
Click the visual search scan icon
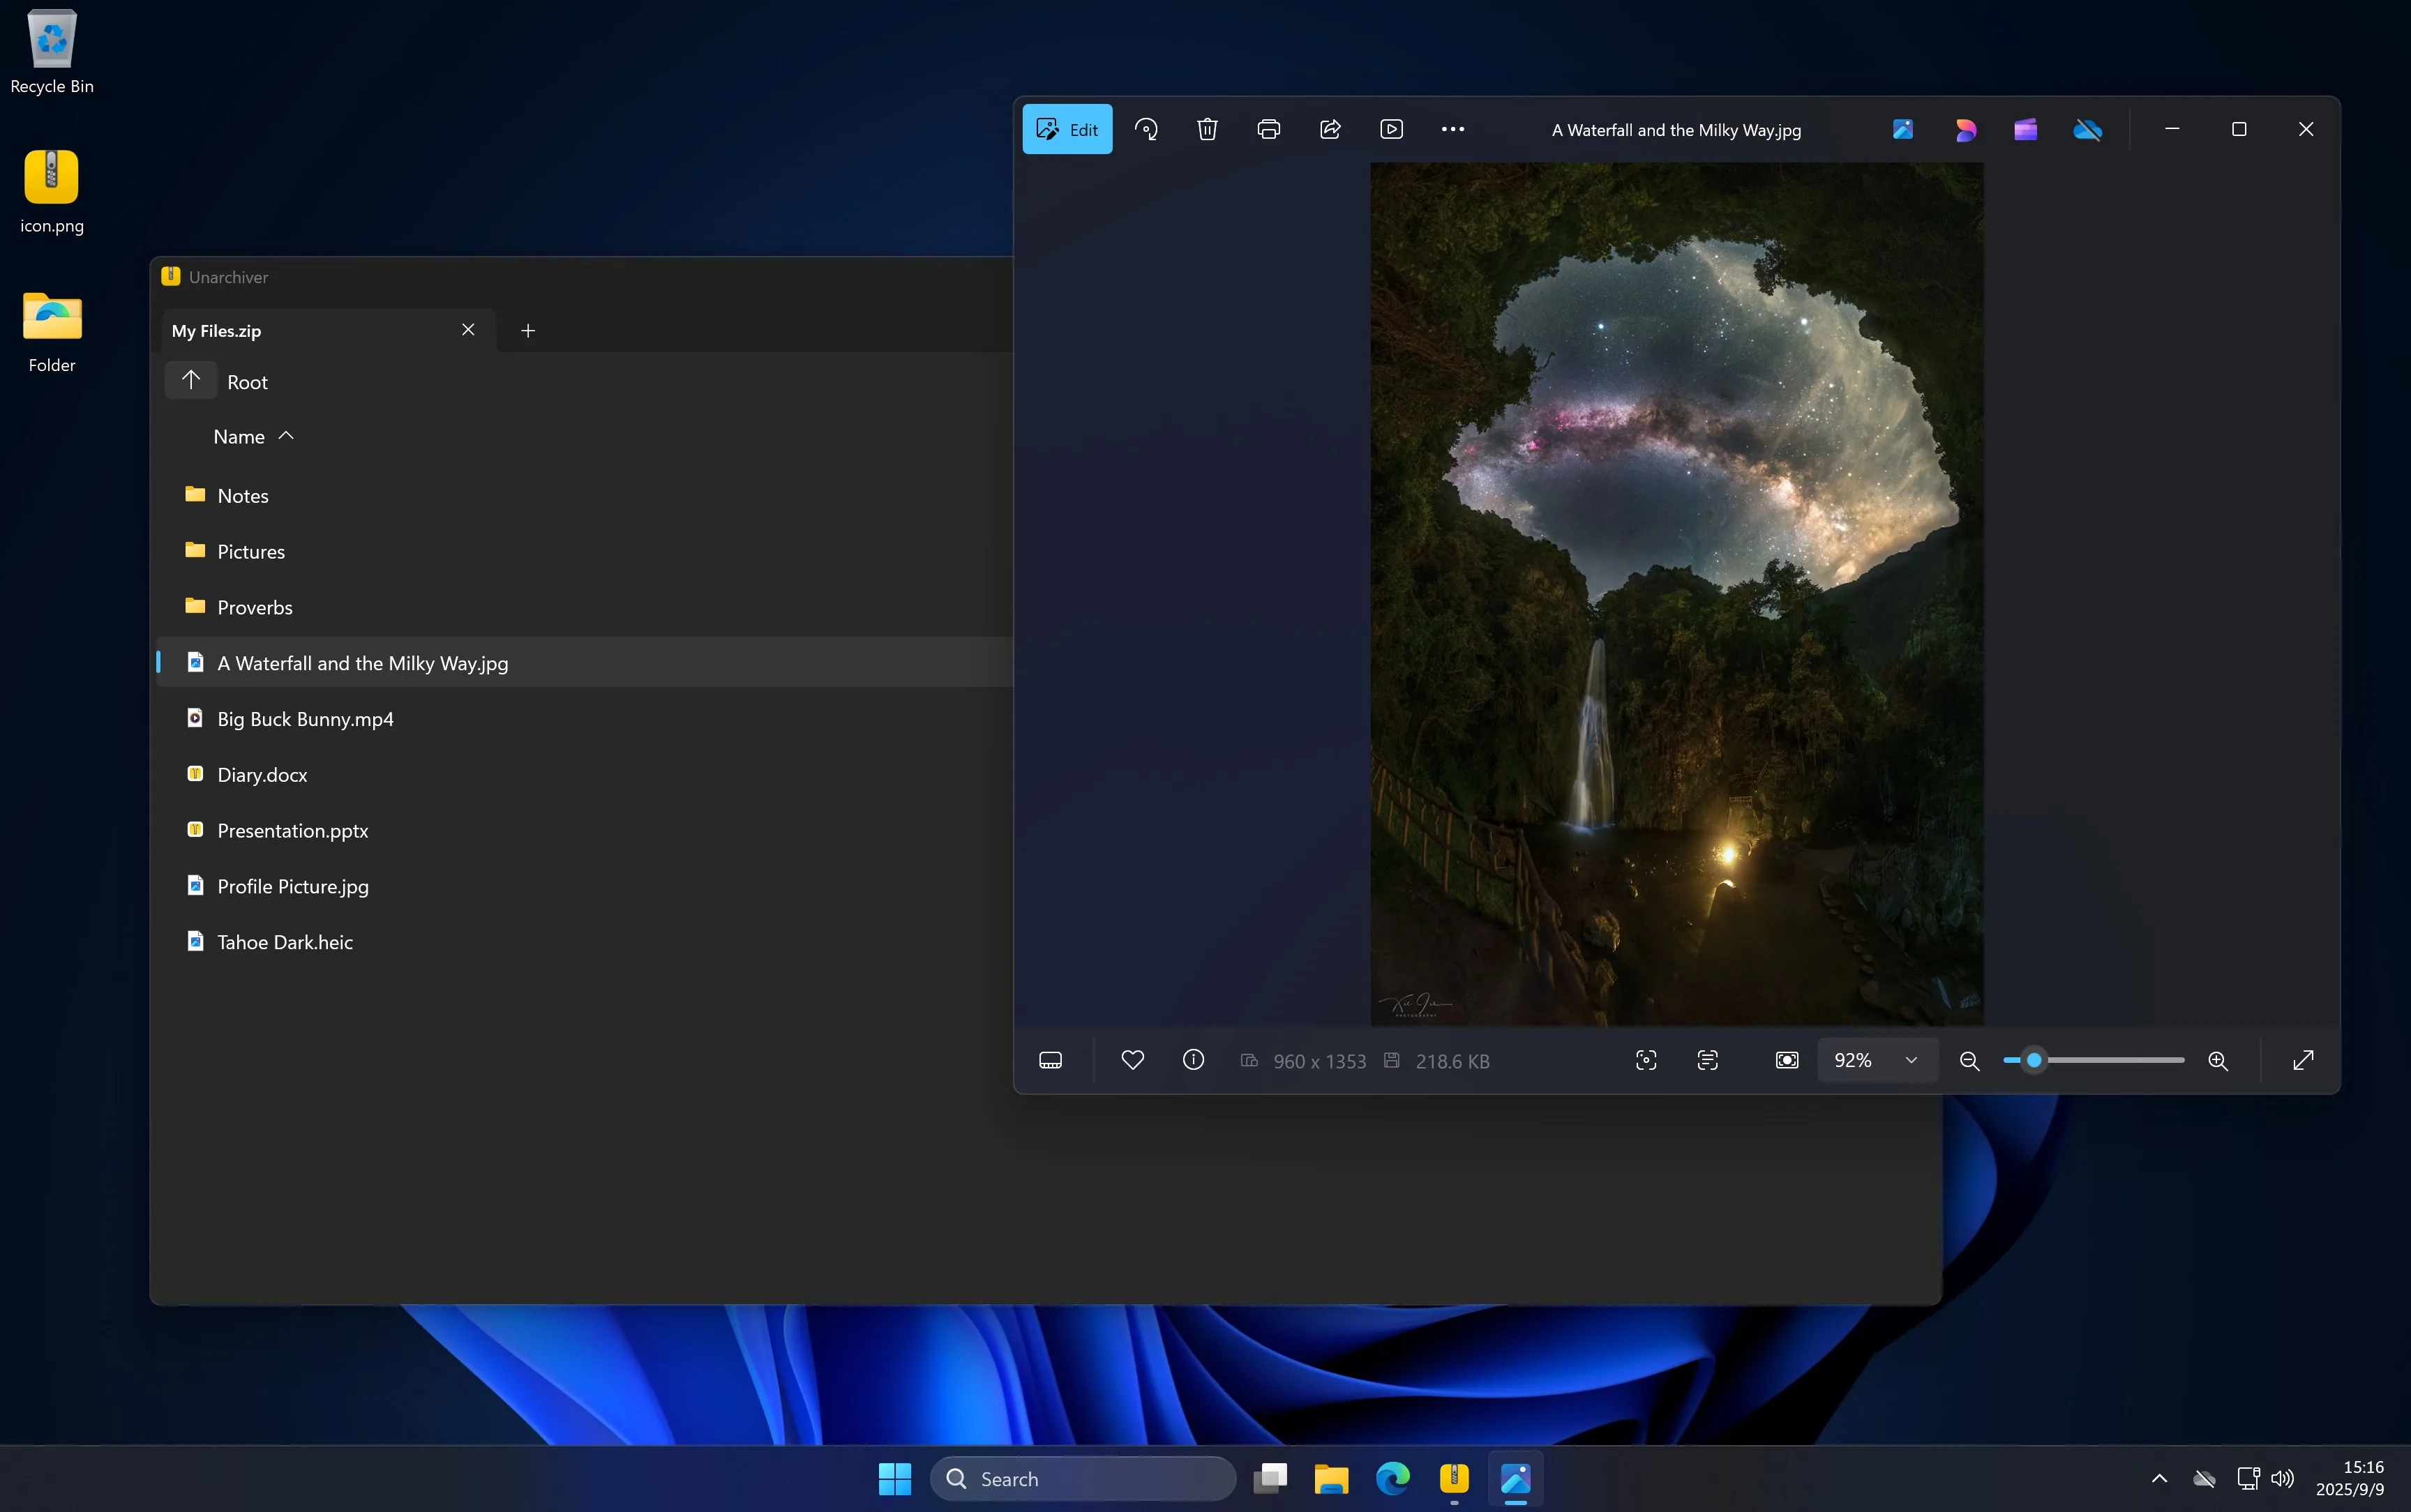point(1646,1060)
